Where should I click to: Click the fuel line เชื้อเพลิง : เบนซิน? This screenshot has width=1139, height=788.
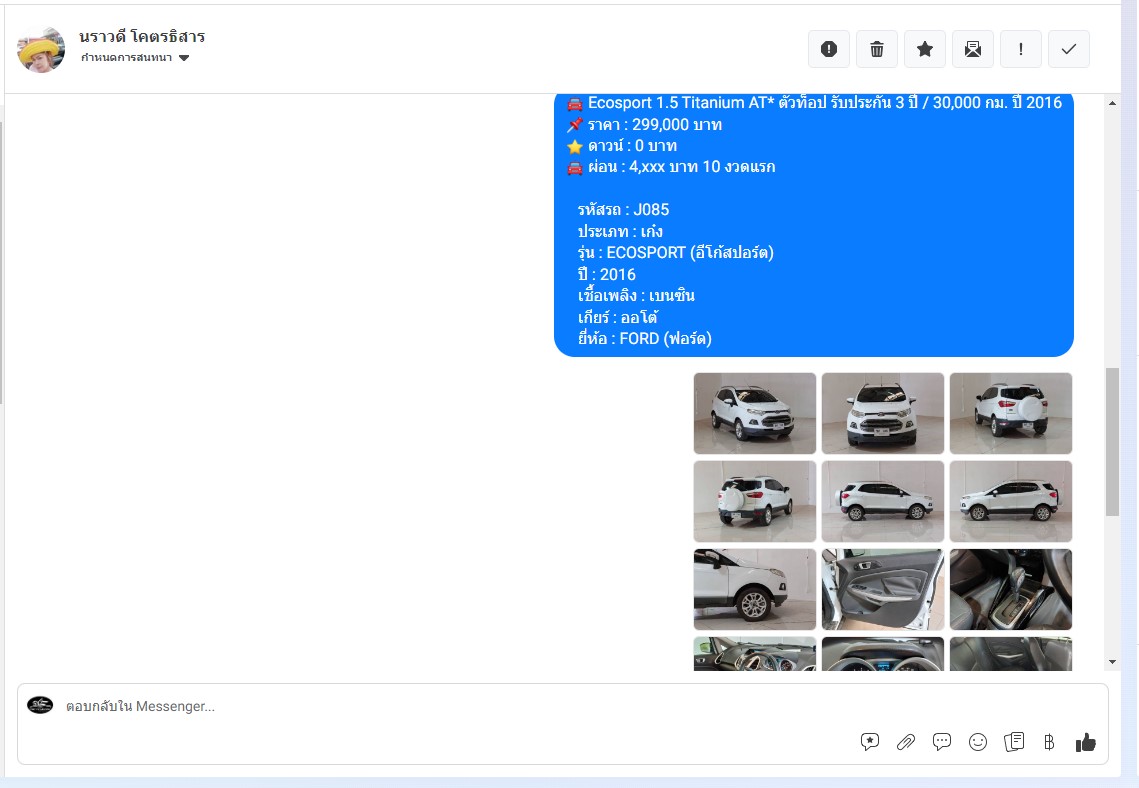coord(636,296)
